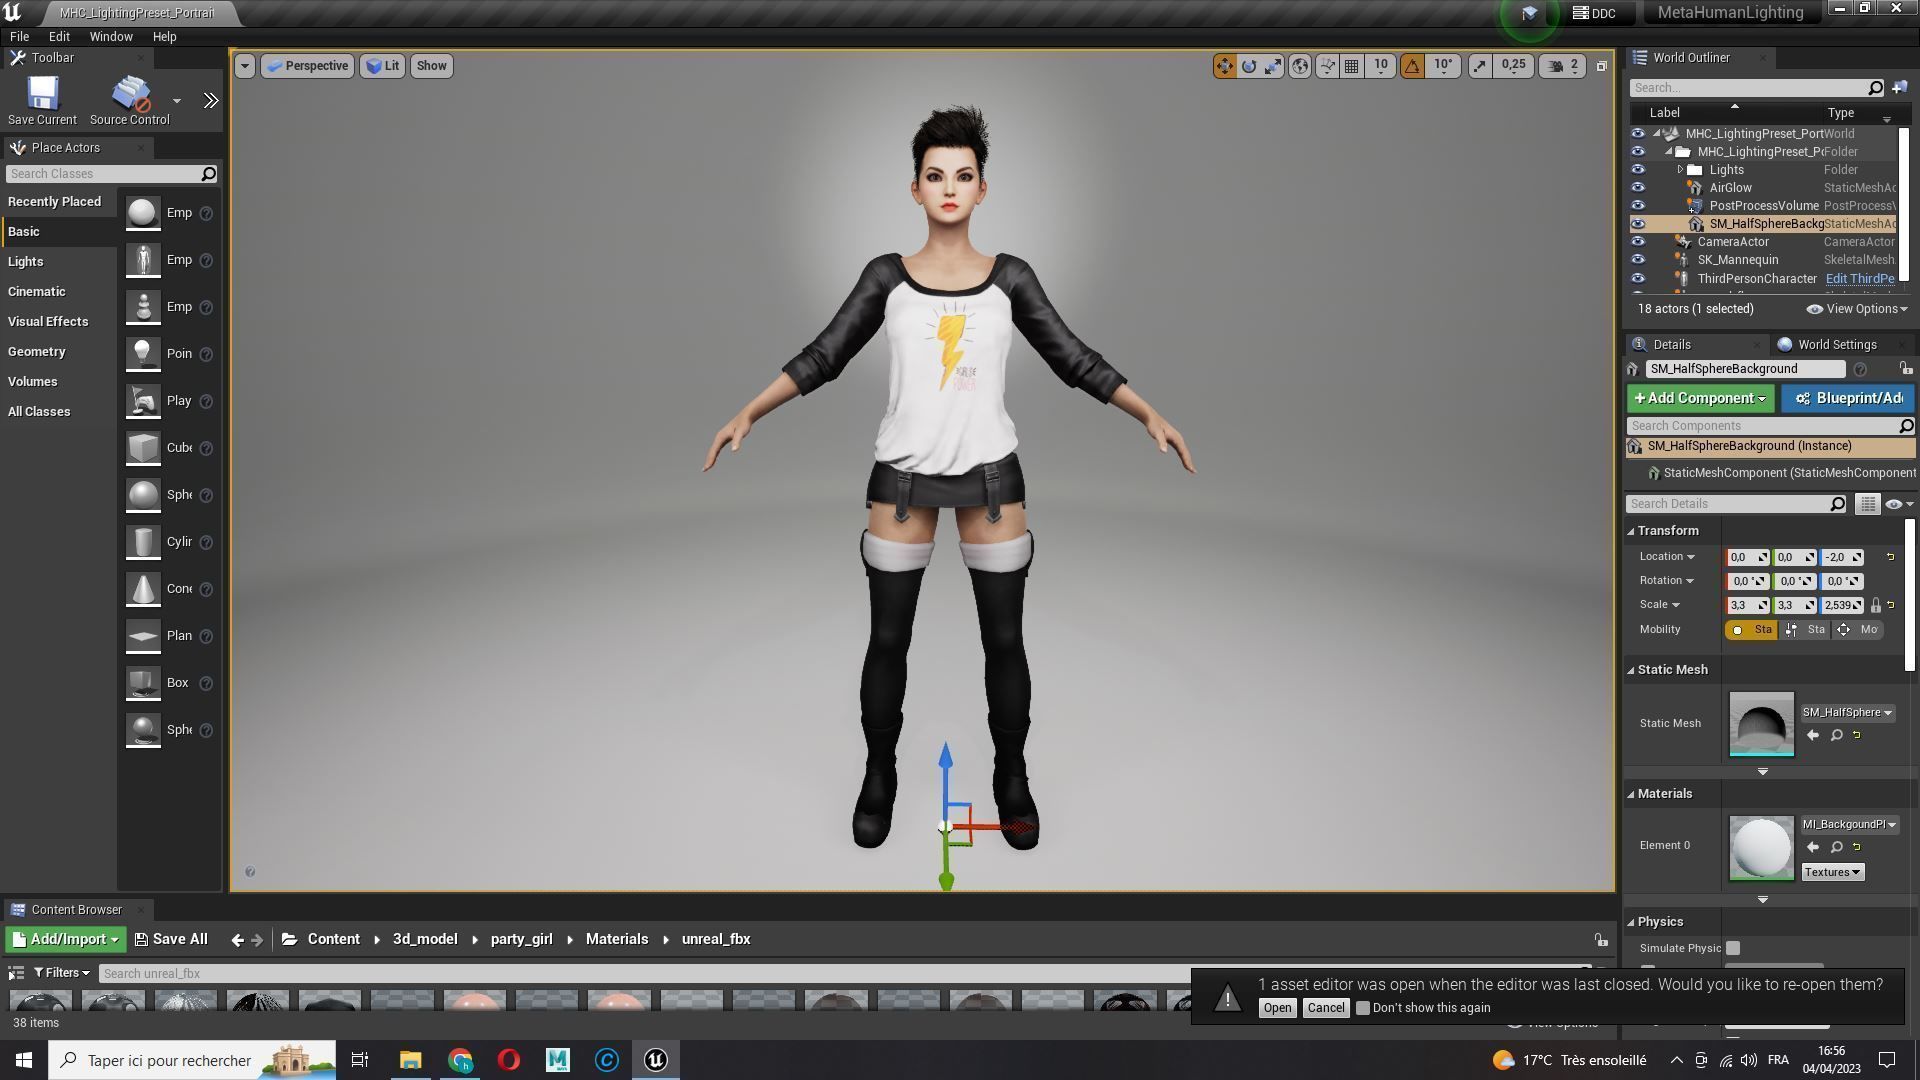Select the Player Start actor icon
This screenshot has width=1920, height=1080.
tap(143, 401)
